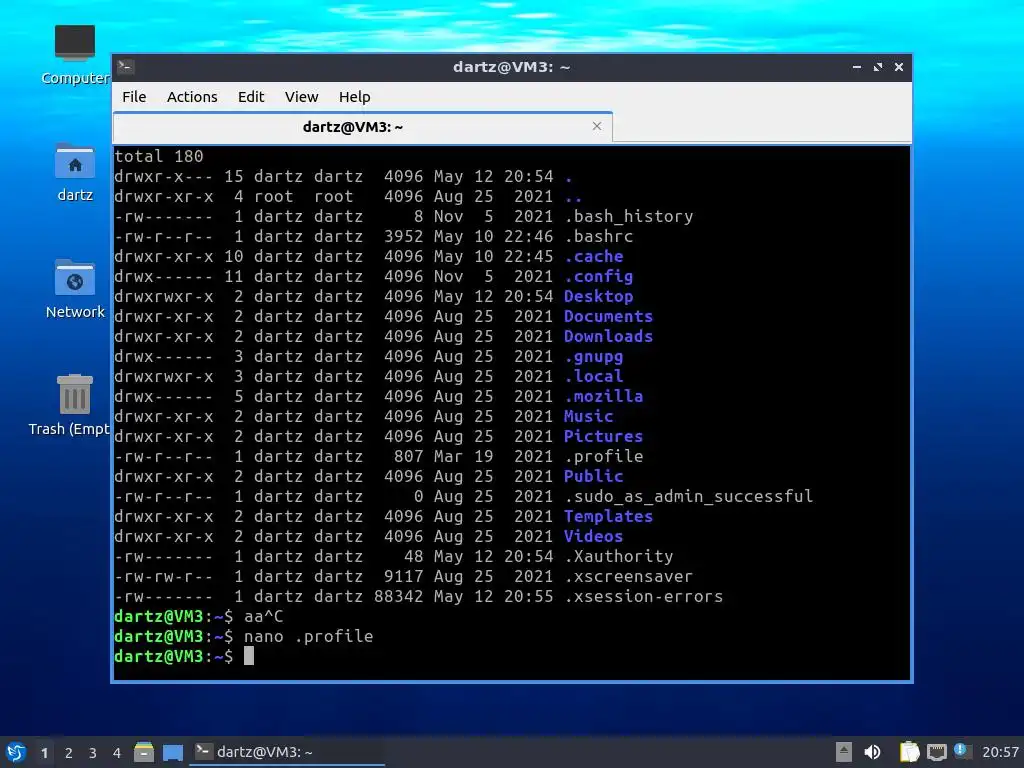Open the update notification tray icon
Screen dimensions: 1024x768
(x=961, y=751)
